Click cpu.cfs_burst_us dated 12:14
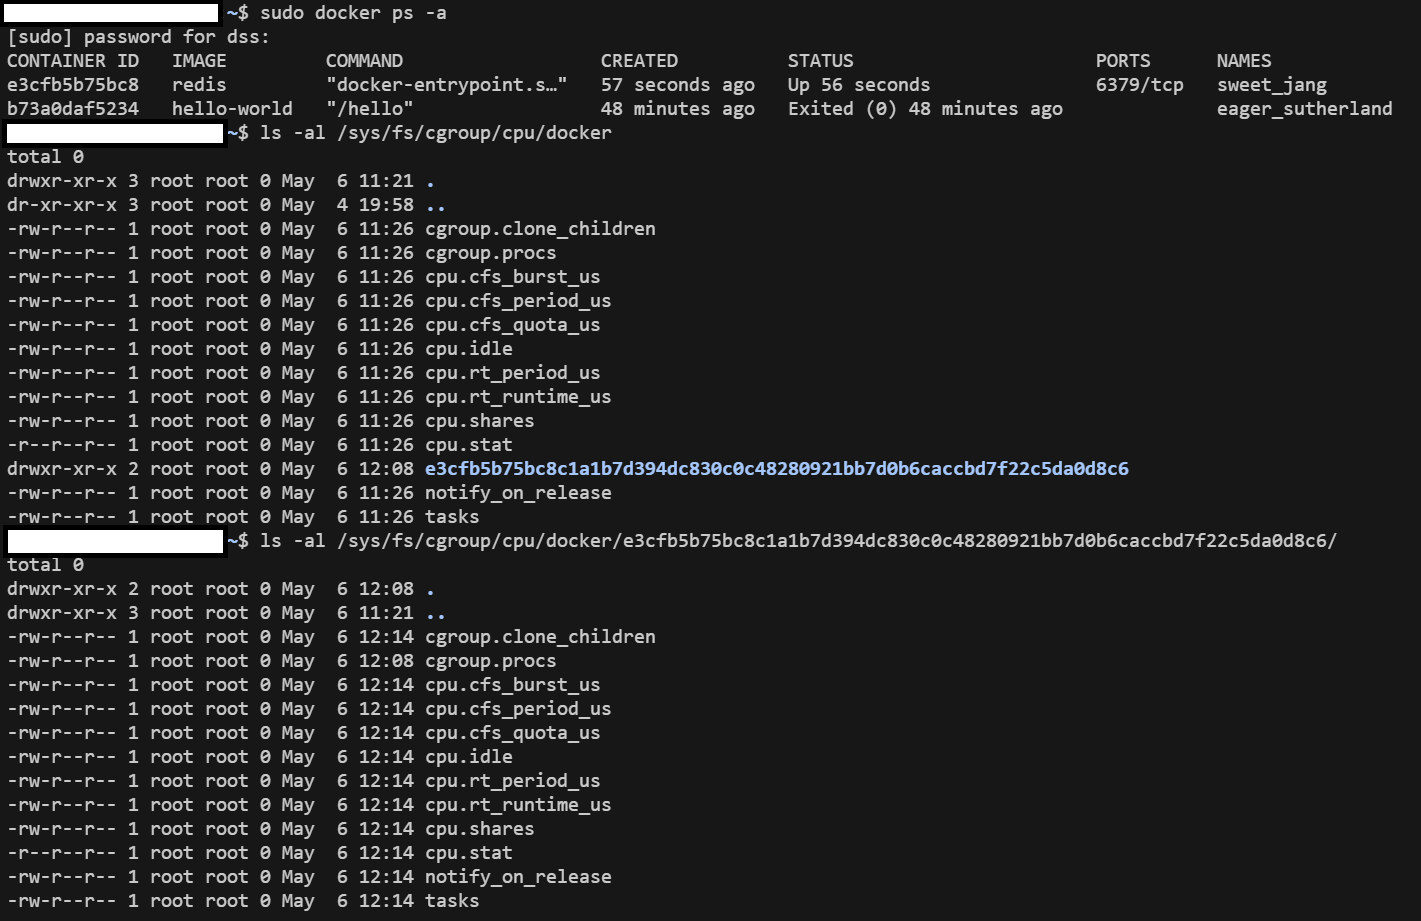1421x921 pixels. [x=513, y=685]
